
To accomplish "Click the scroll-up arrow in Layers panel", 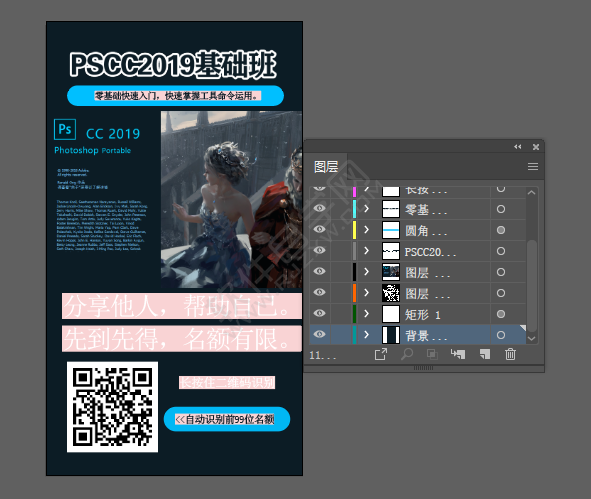I will click(x=531, y=193).
